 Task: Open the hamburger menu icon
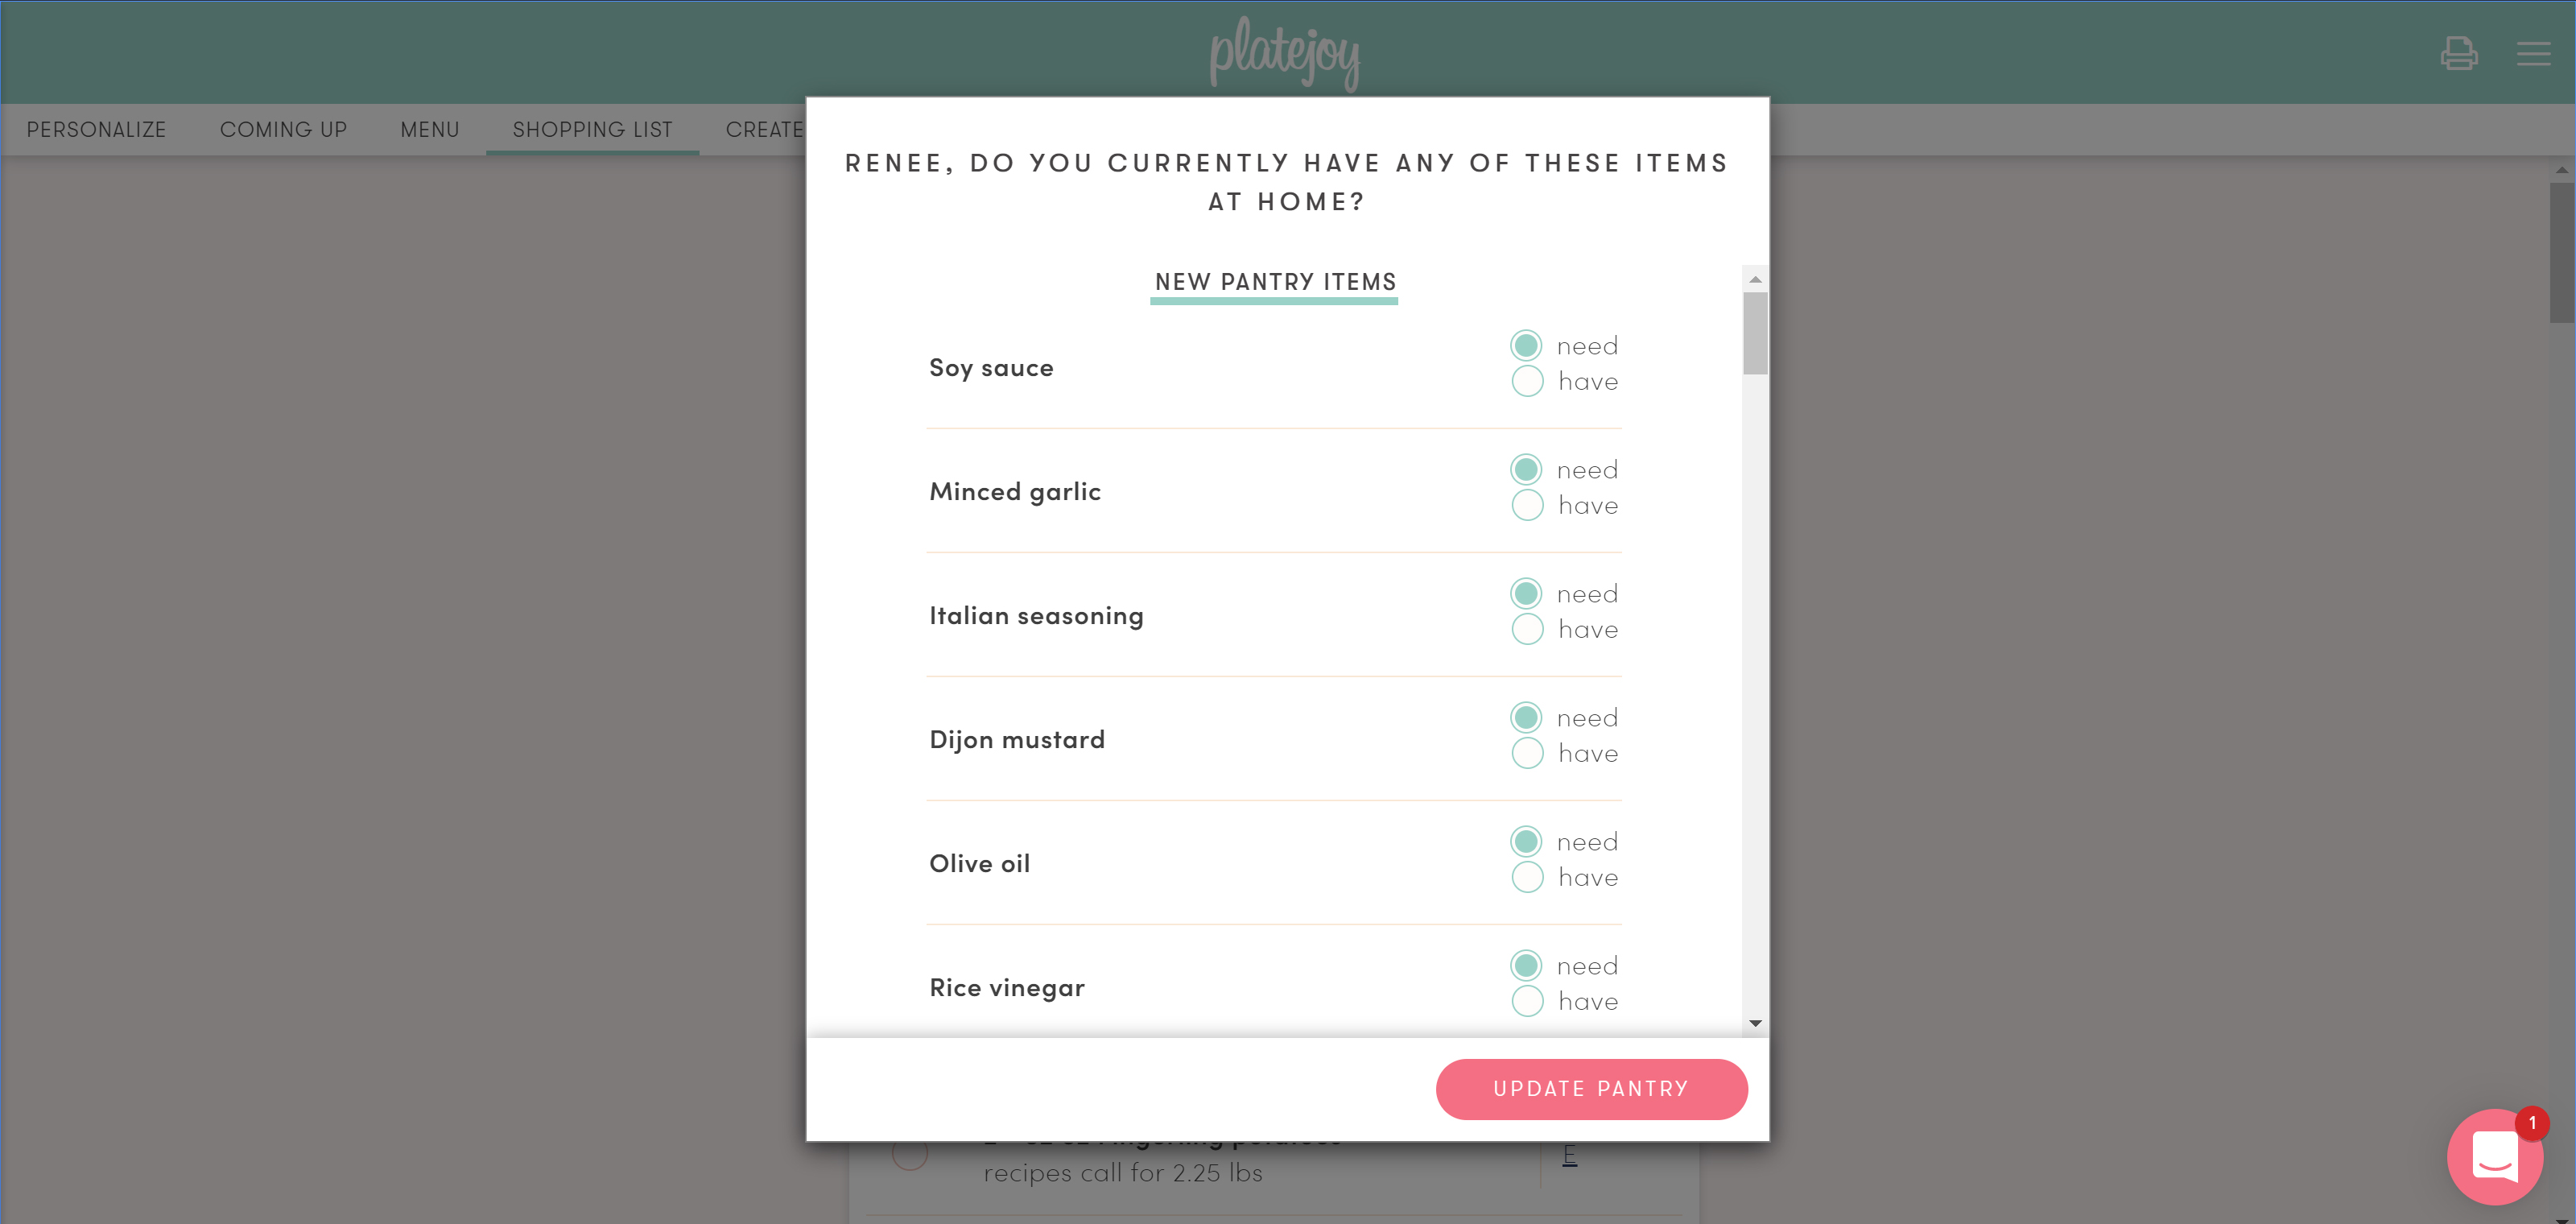2532,53
